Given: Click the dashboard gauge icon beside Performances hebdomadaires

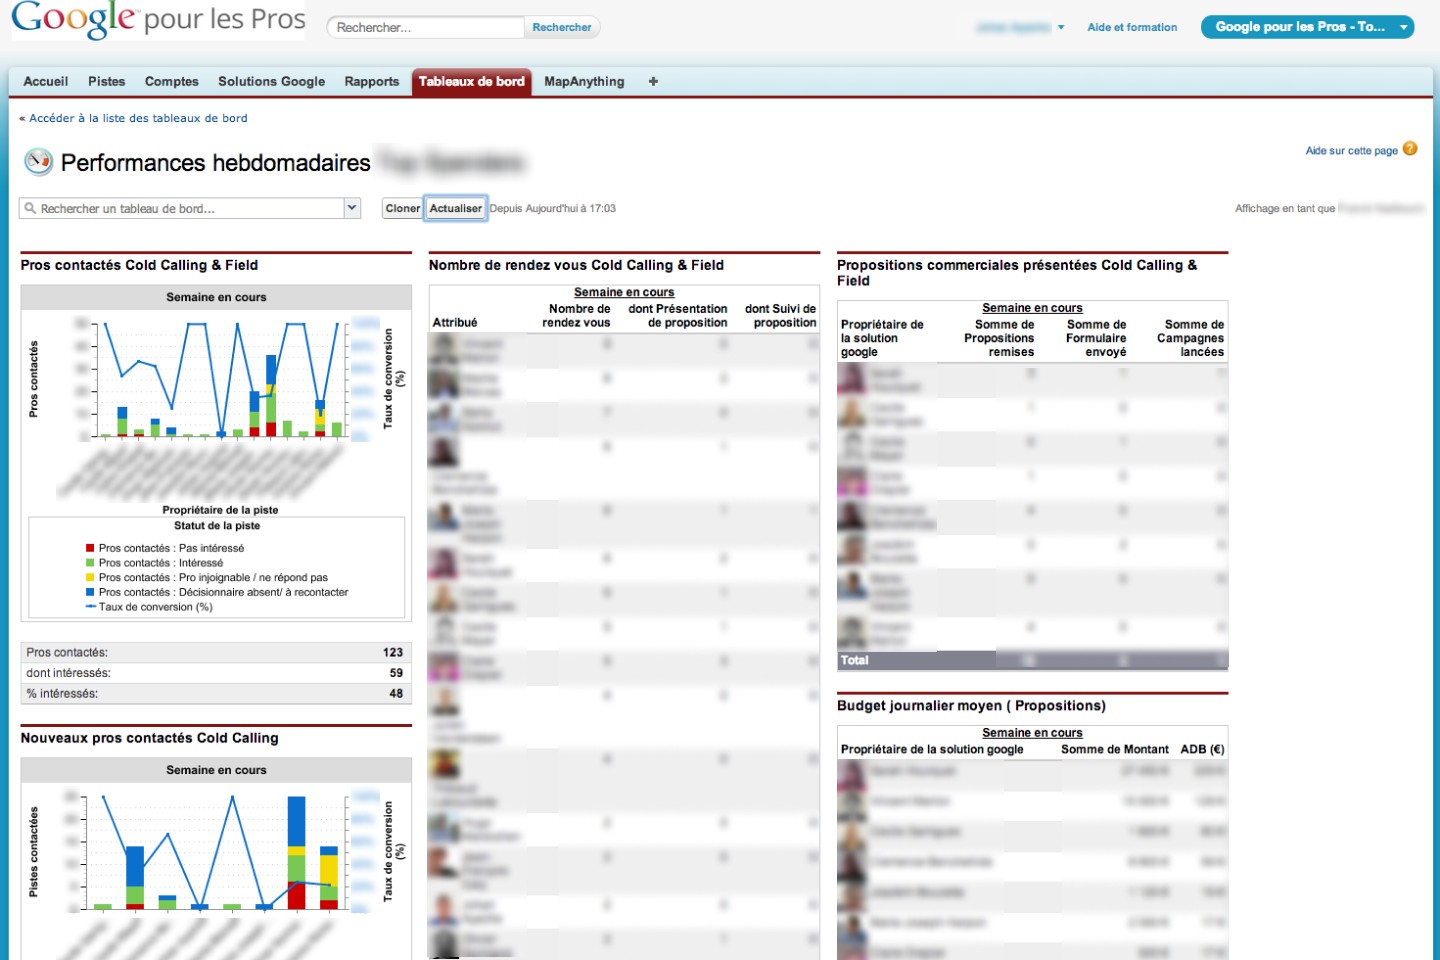Looking at the screenshot, I should (x=38, y=162).
